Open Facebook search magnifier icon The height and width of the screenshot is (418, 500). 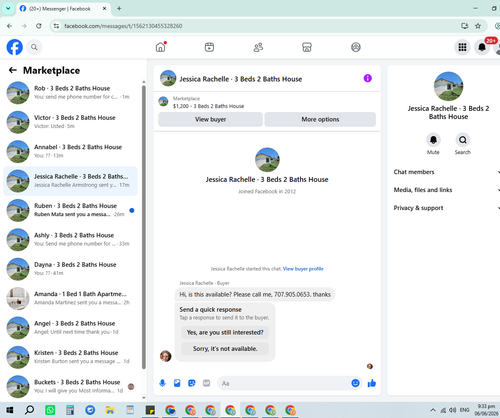[34, 47]
